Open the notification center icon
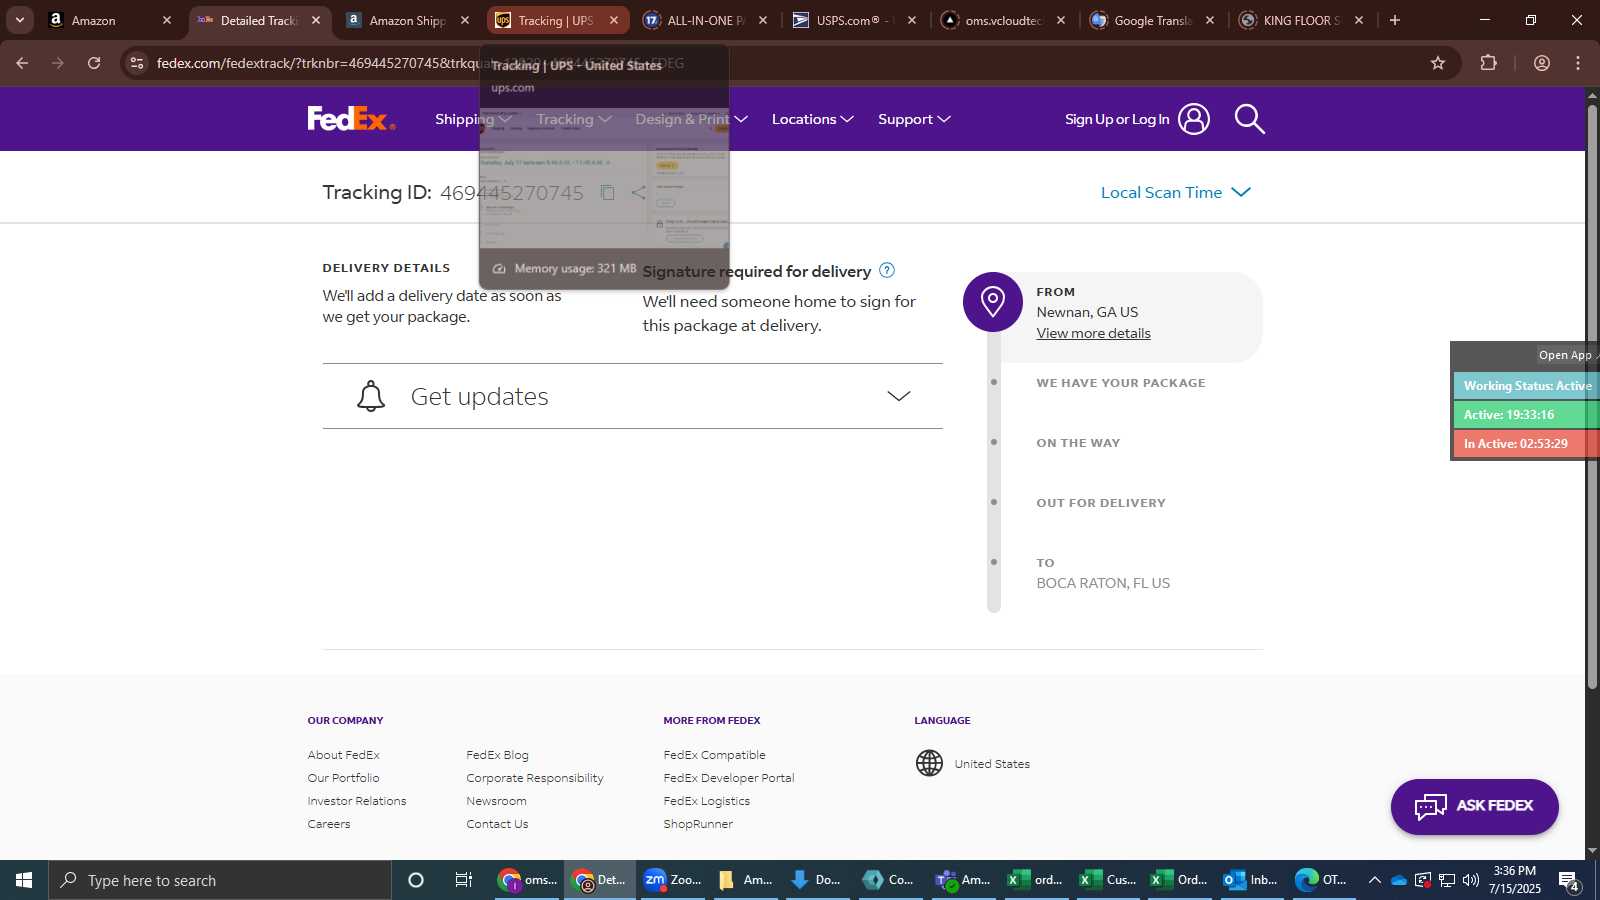 tap(1569, 880)
